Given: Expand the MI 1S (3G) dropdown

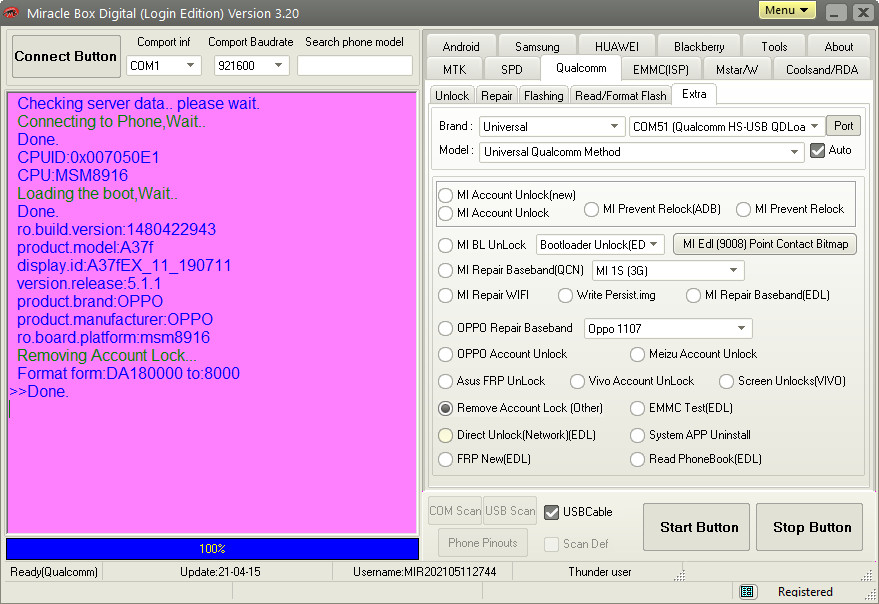Looking at the screenshot, I should coord(668,270).
